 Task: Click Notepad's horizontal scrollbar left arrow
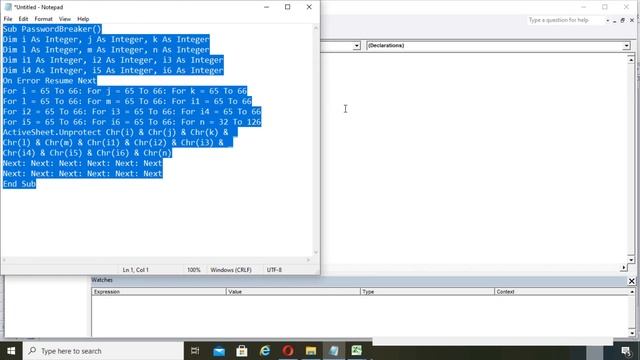[4, 260]
